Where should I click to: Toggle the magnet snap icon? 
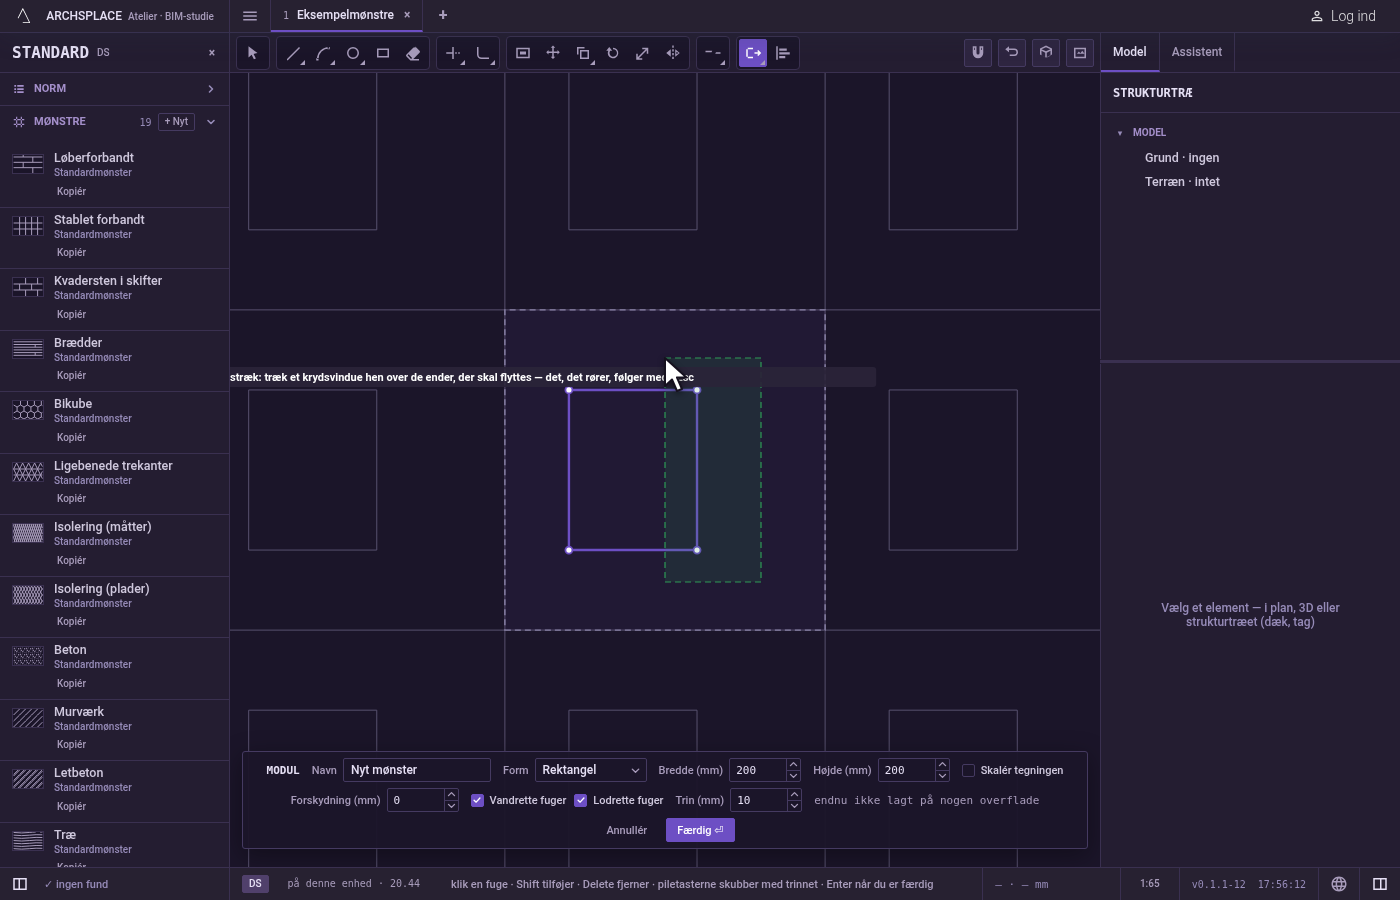coord(978,53)
